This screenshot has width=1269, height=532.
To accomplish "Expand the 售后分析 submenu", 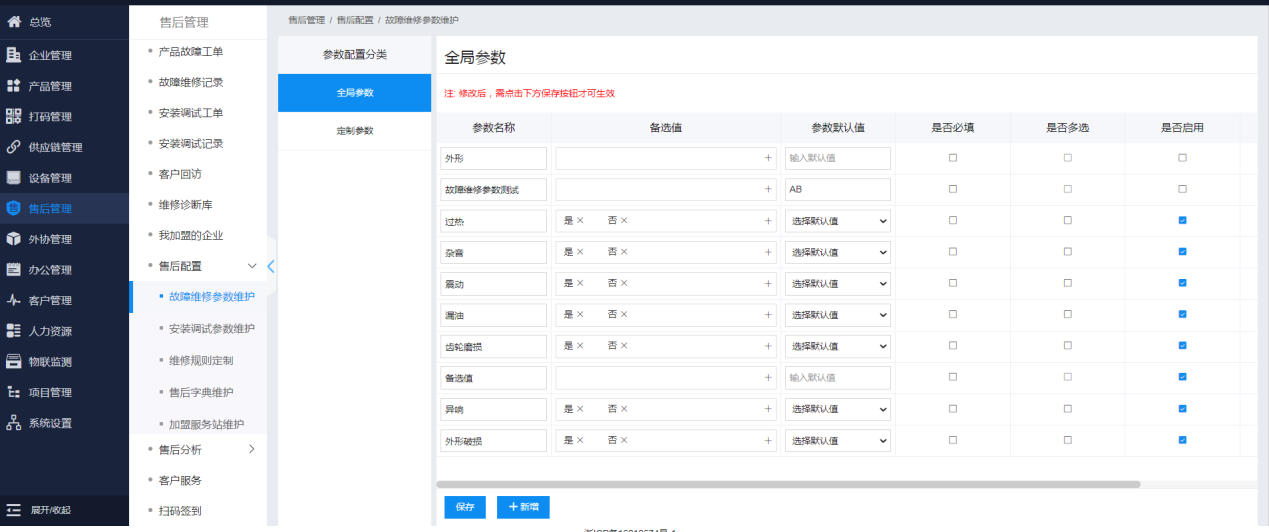I will coord(252,449).
